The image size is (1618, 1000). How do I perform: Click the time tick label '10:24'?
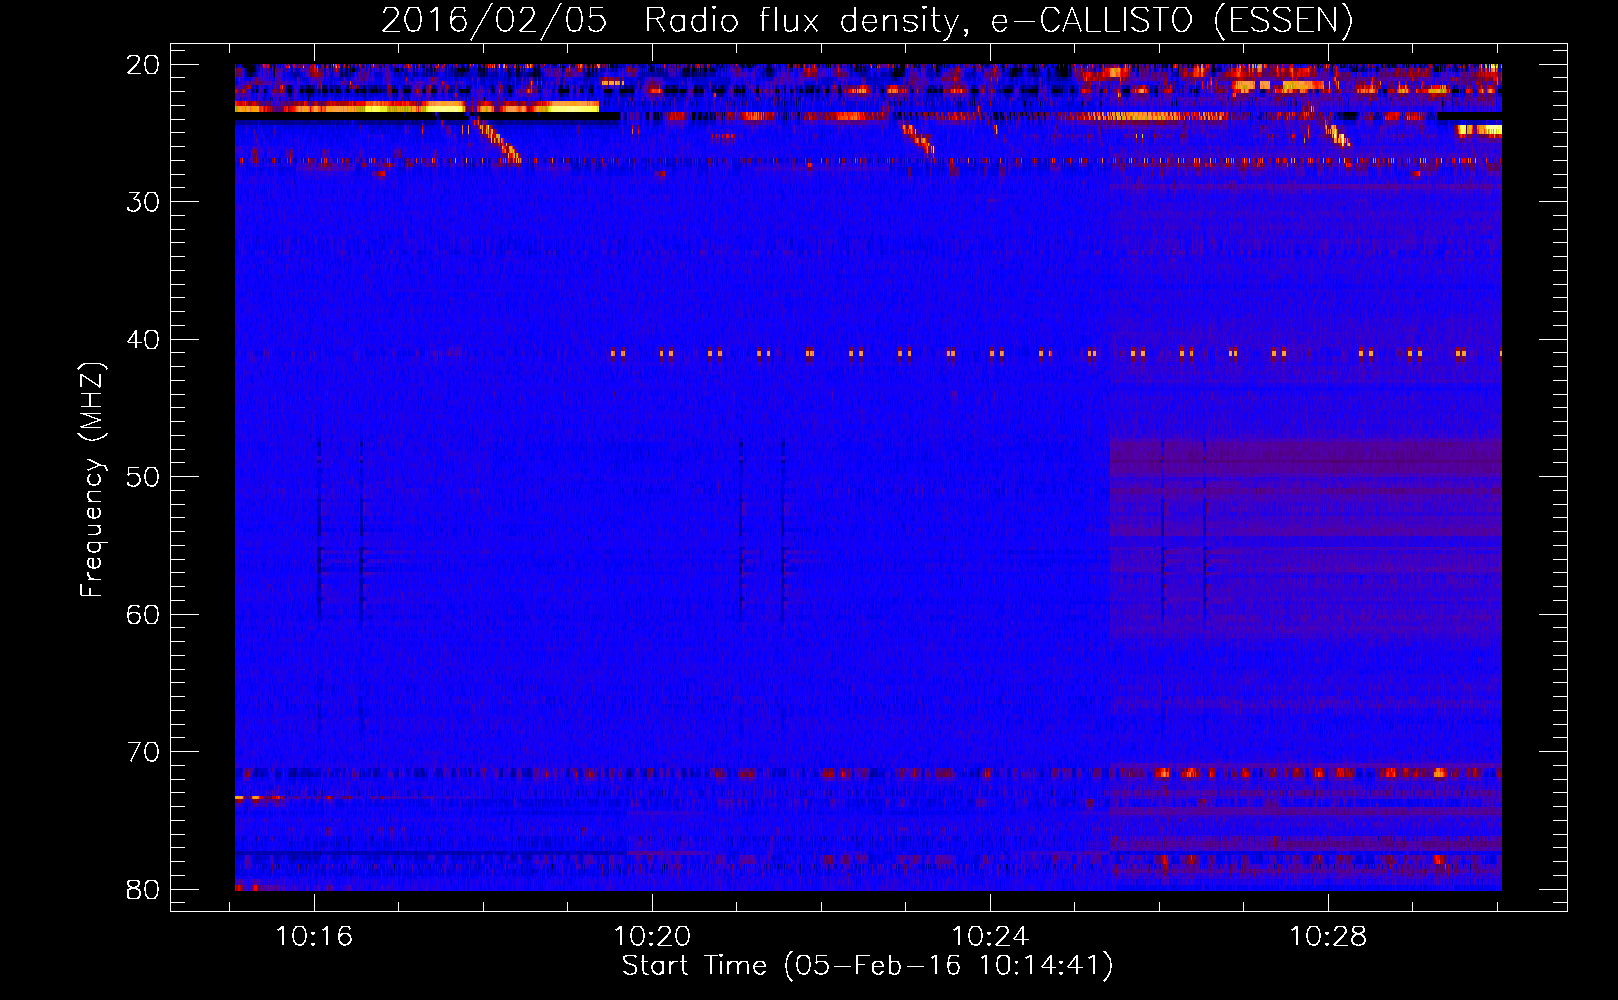(990, 937)
